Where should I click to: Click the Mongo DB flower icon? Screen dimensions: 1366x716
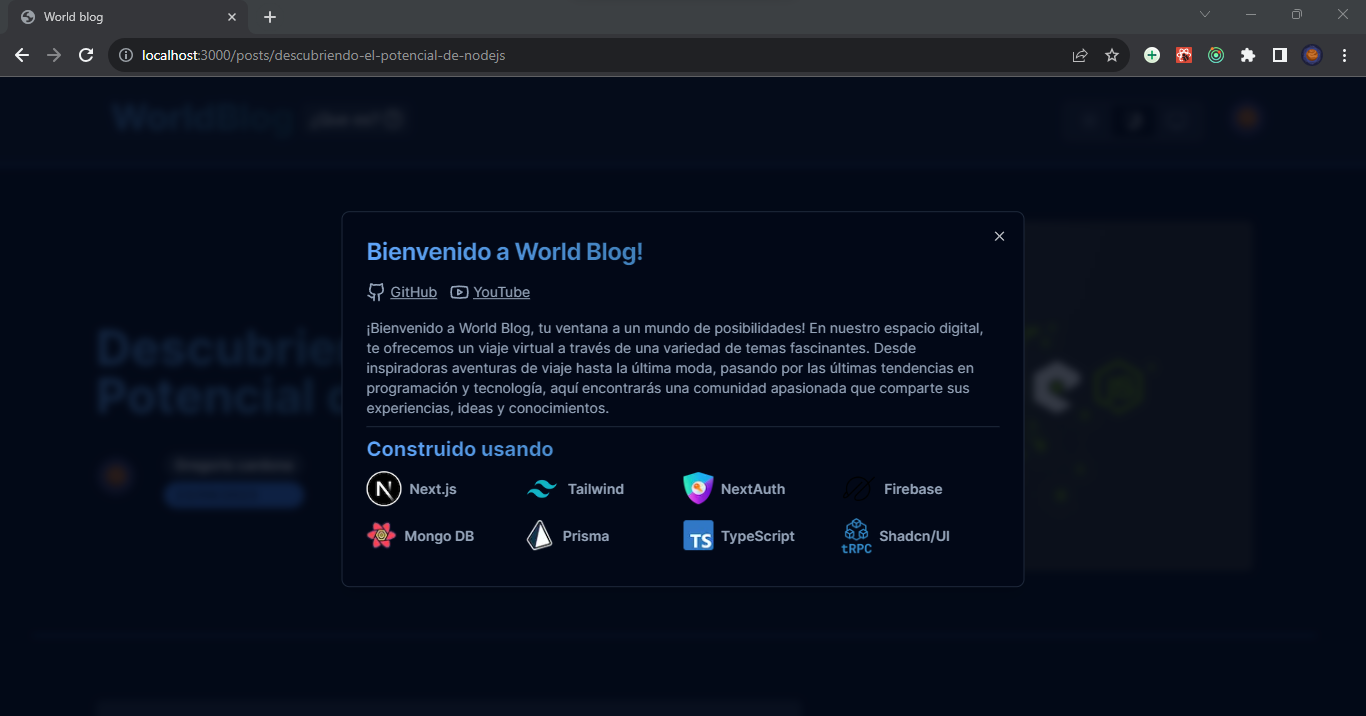[383, 535]
